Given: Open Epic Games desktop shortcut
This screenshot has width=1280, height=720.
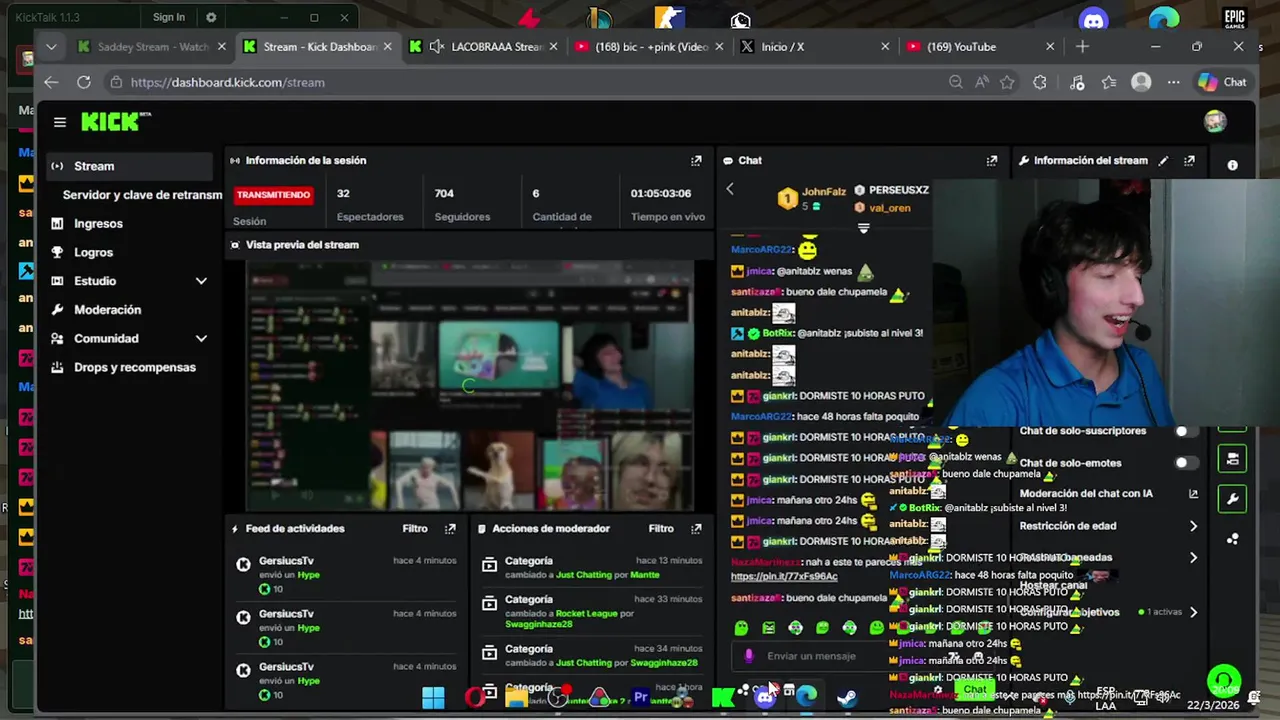Looking at the screenshot, I should point(1234,19).
